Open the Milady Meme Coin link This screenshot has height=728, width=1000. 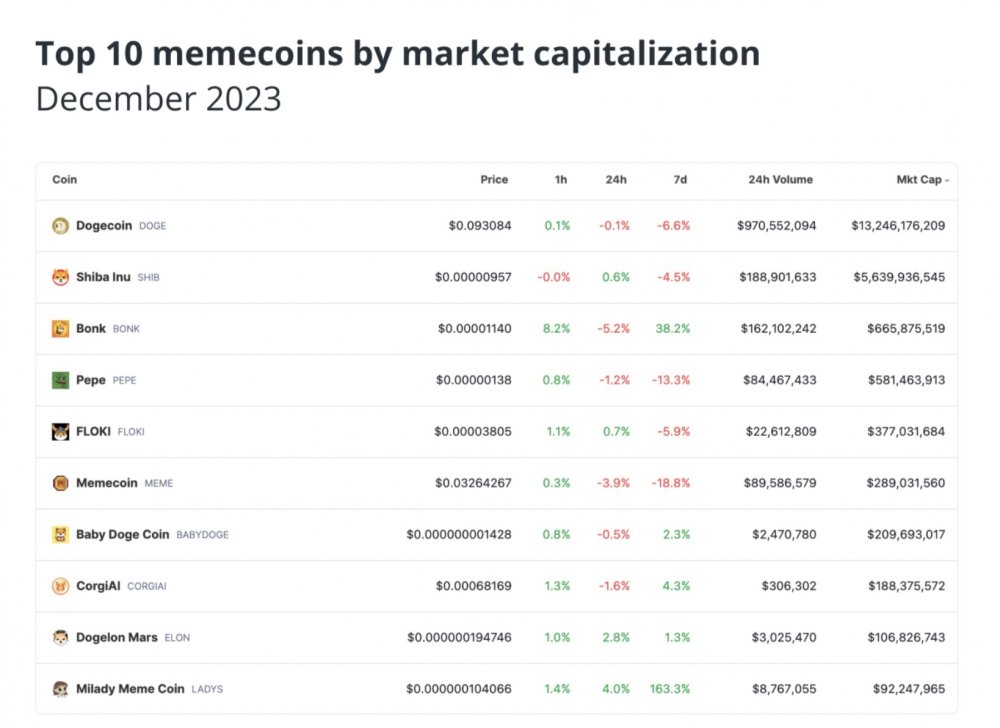pos(130,689)
